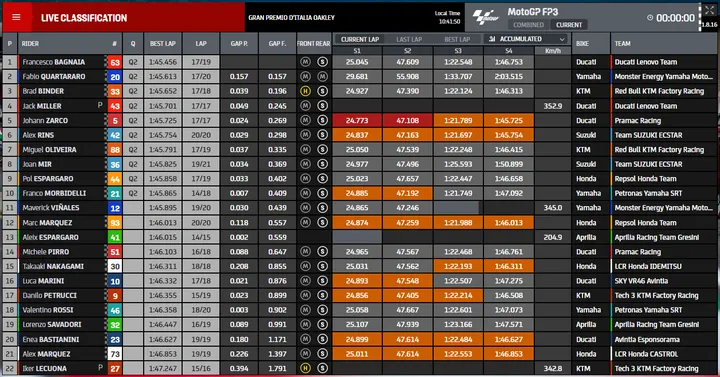Click Bastianini's rear tyre S icon
Viewport: 720px width, 377px height.
click(x=322, y=339)
